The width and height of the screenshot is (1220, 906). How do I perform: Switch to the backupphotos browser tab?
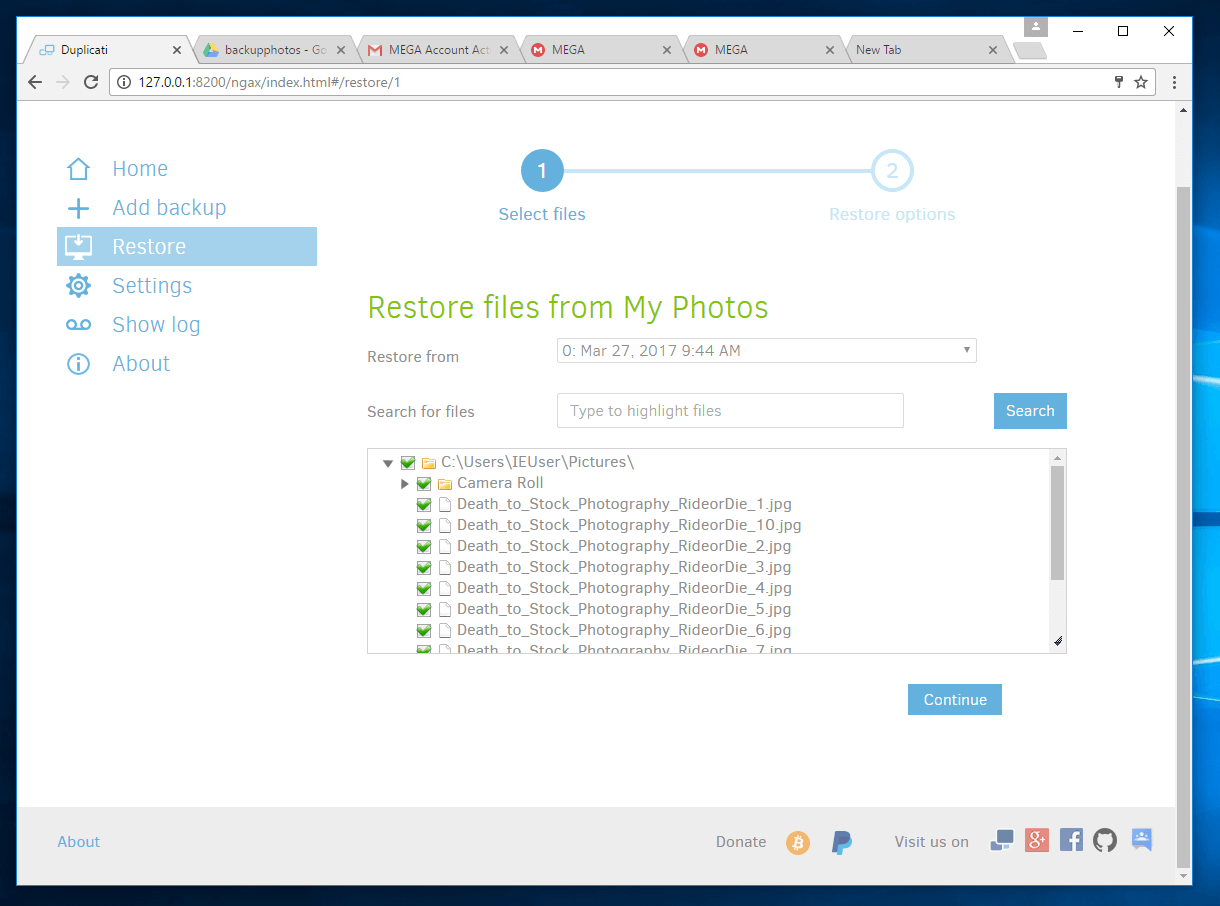(275, 49)
